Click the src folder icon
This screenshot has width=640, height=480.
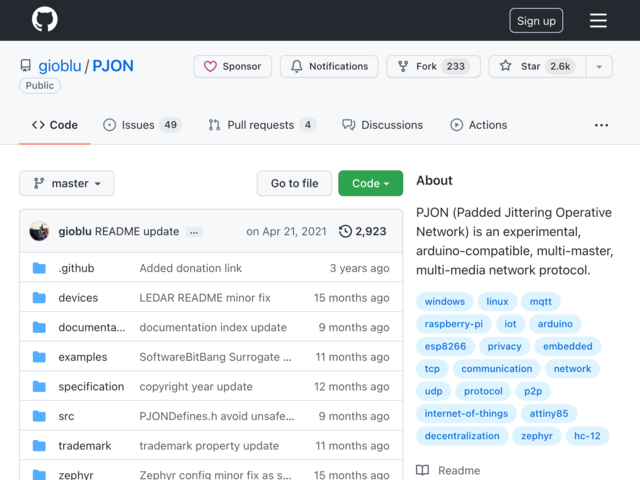point(39,416)
